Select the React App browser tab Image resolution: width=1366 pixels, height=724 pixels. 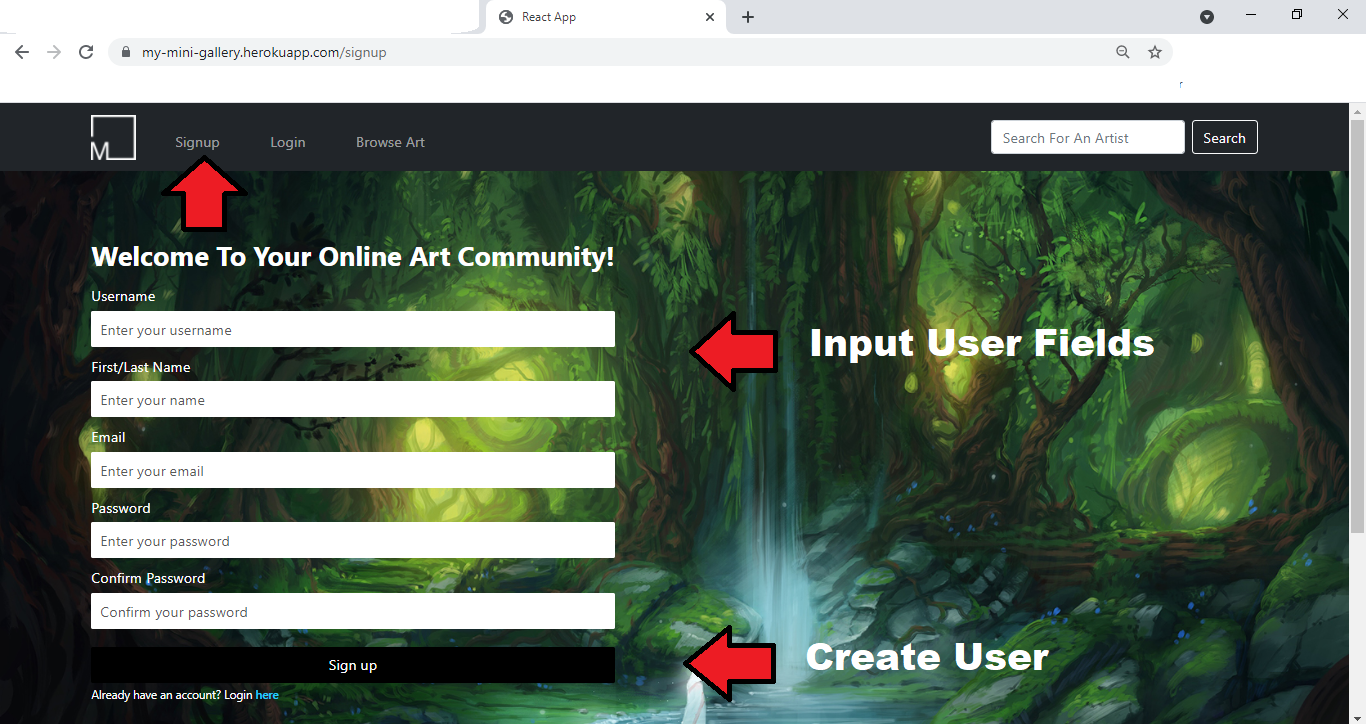(606, 17)
